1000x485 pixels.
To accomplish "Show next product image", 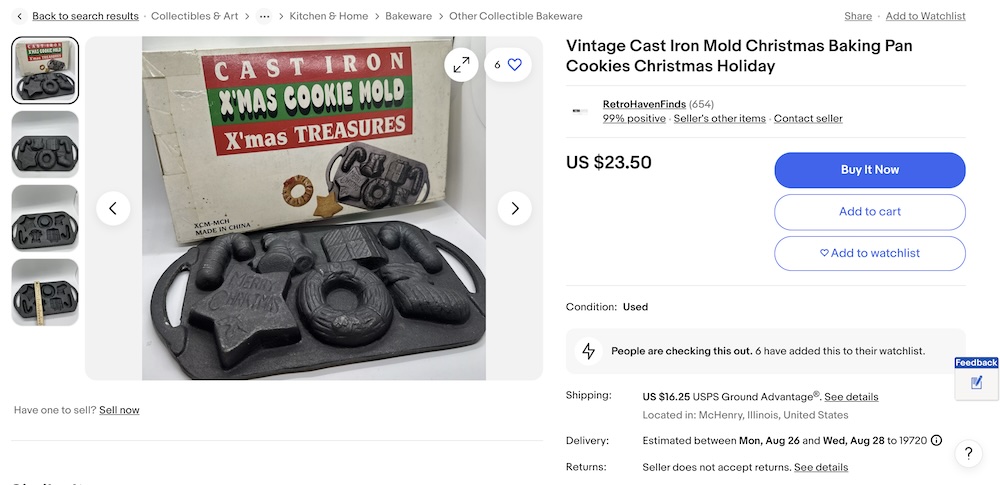I will point(515,208).
